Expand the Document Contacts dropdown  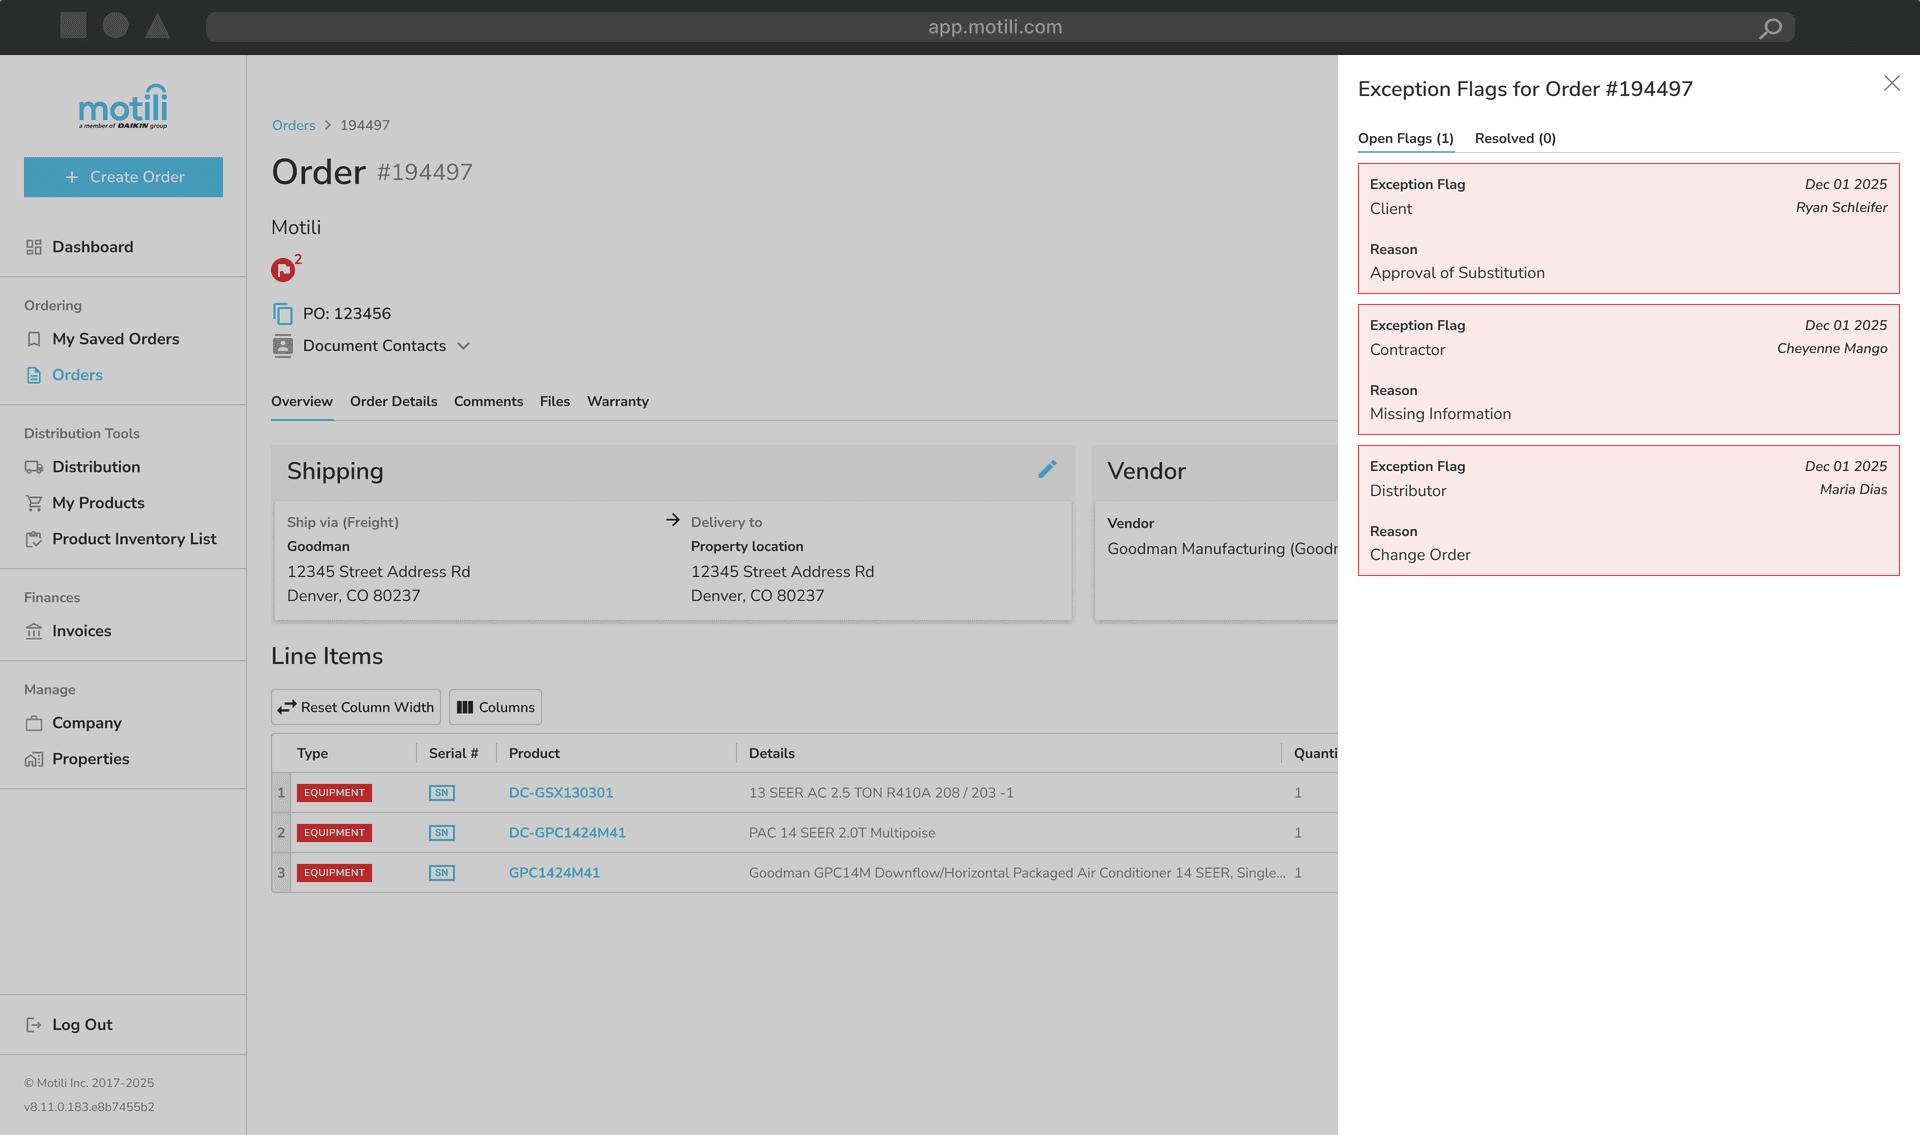click(463, 346)
